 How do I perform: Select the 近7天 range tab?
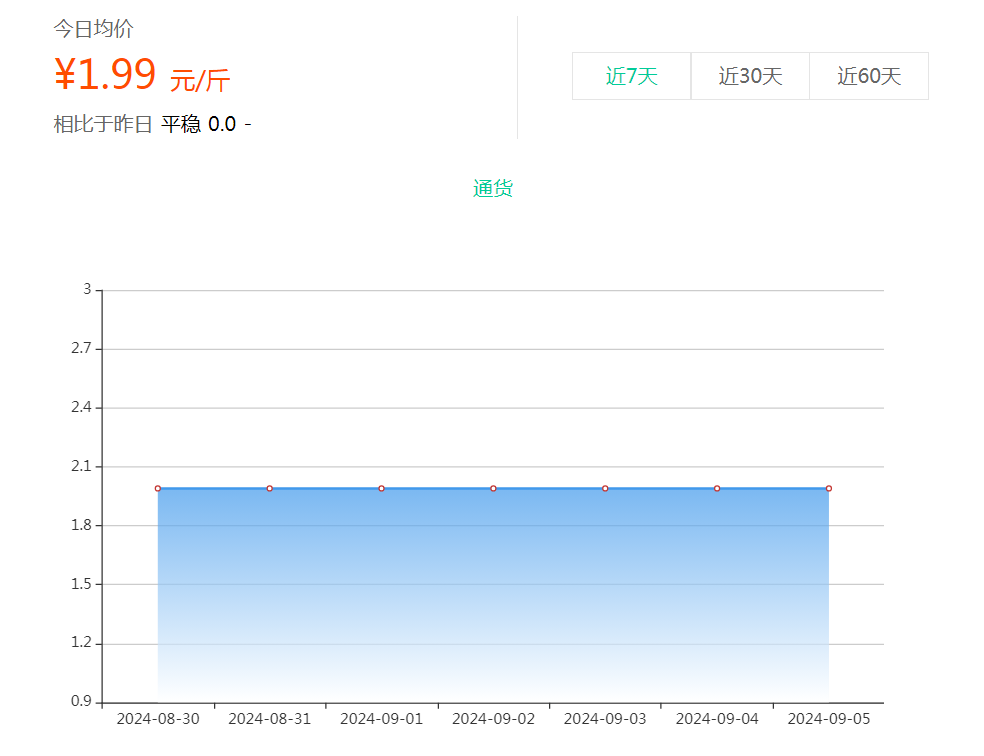point(631,76)
